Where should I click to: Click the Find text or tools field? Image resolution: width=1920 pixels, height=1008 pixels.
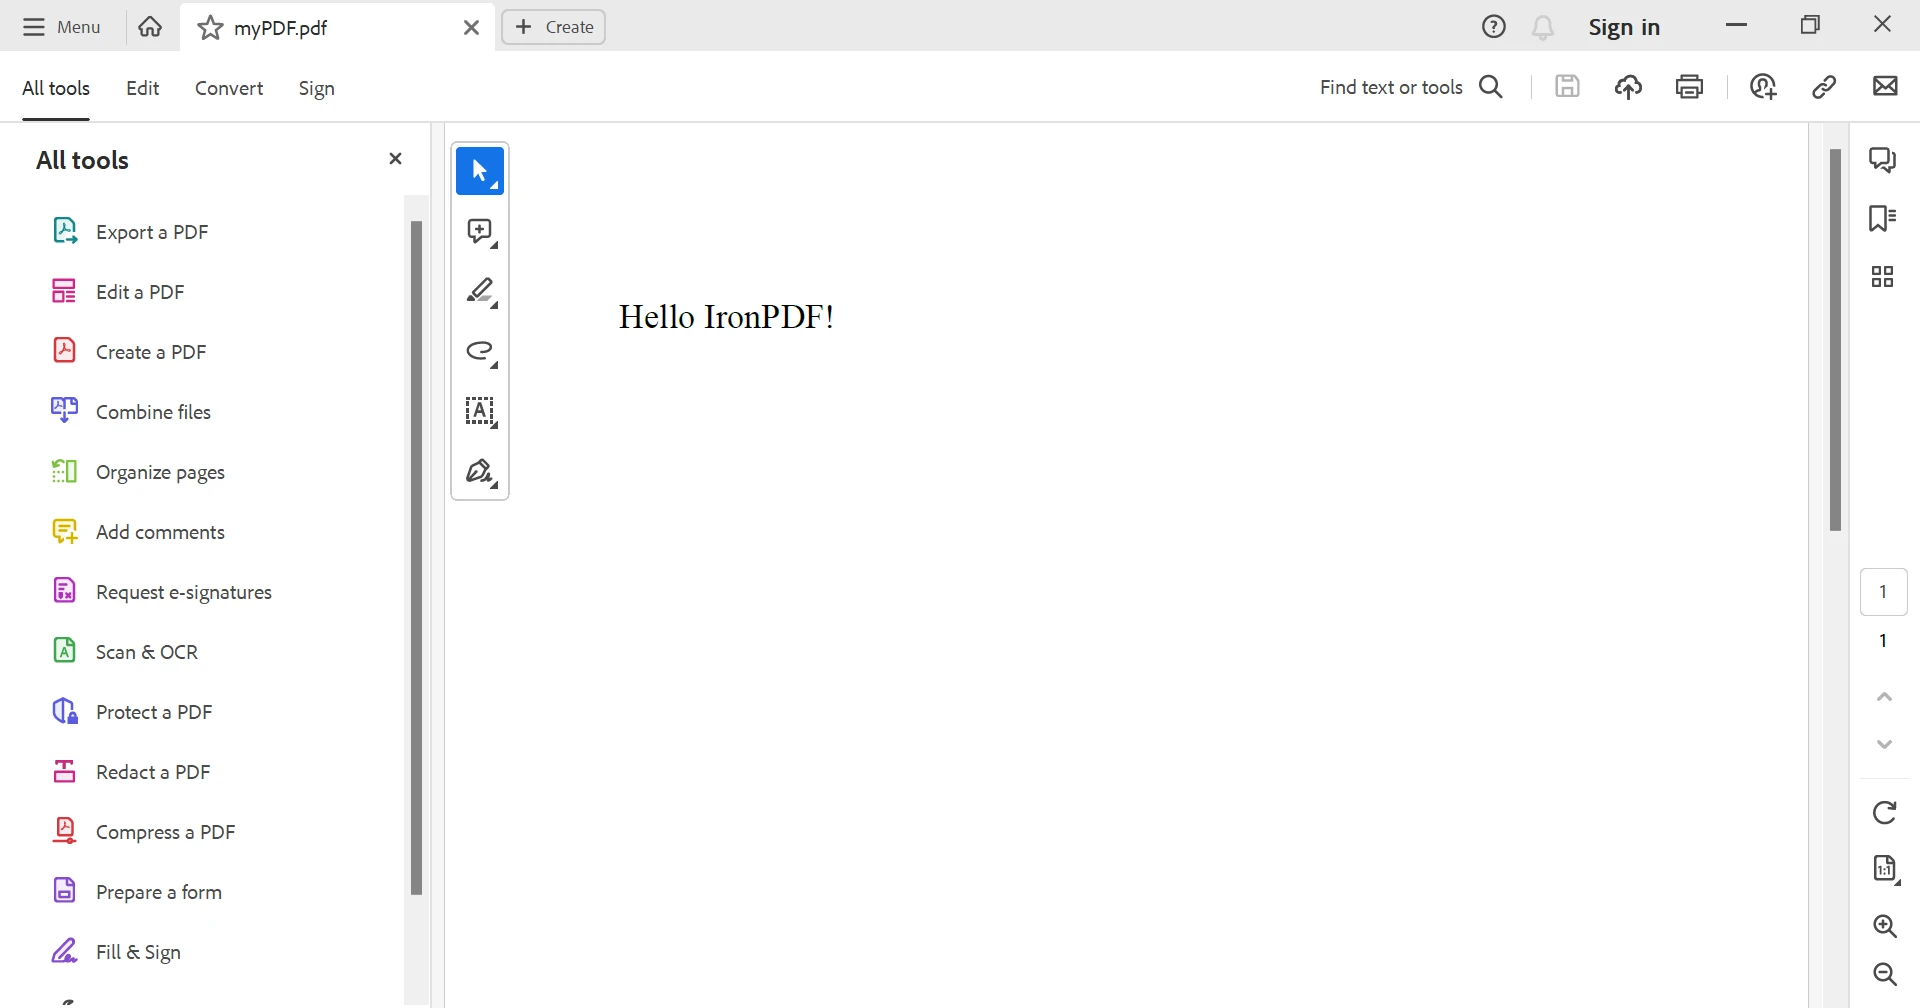coord(1391,87)
